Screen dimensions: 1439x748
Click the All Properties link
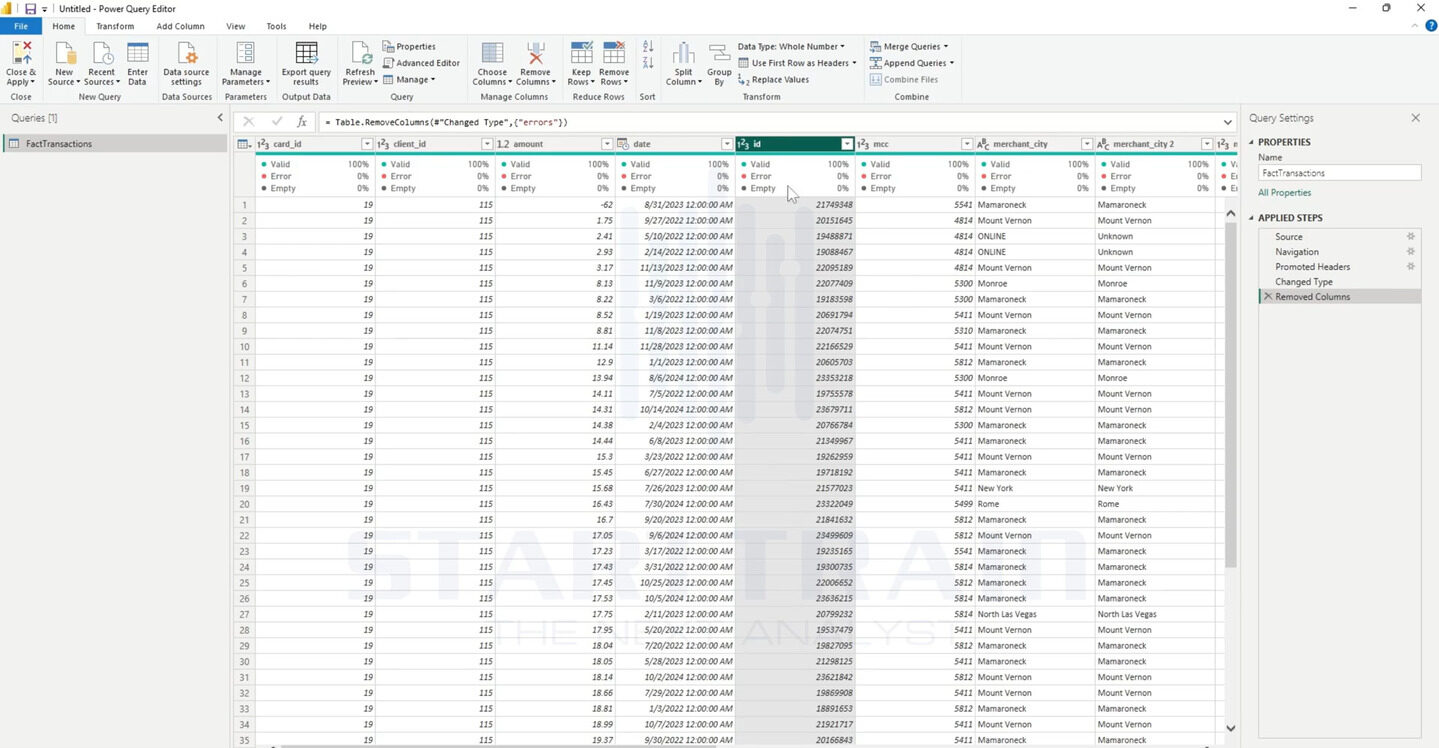point(1285,193)
